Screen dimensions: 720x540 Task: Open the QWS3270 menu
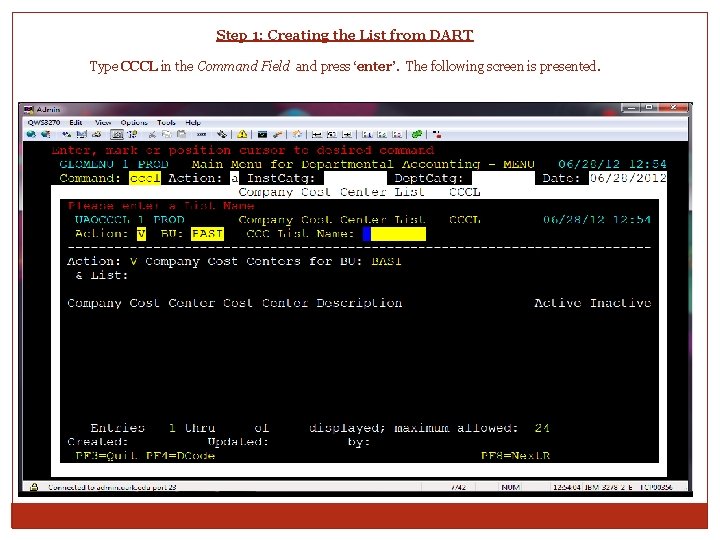click(x=44, y=123)
